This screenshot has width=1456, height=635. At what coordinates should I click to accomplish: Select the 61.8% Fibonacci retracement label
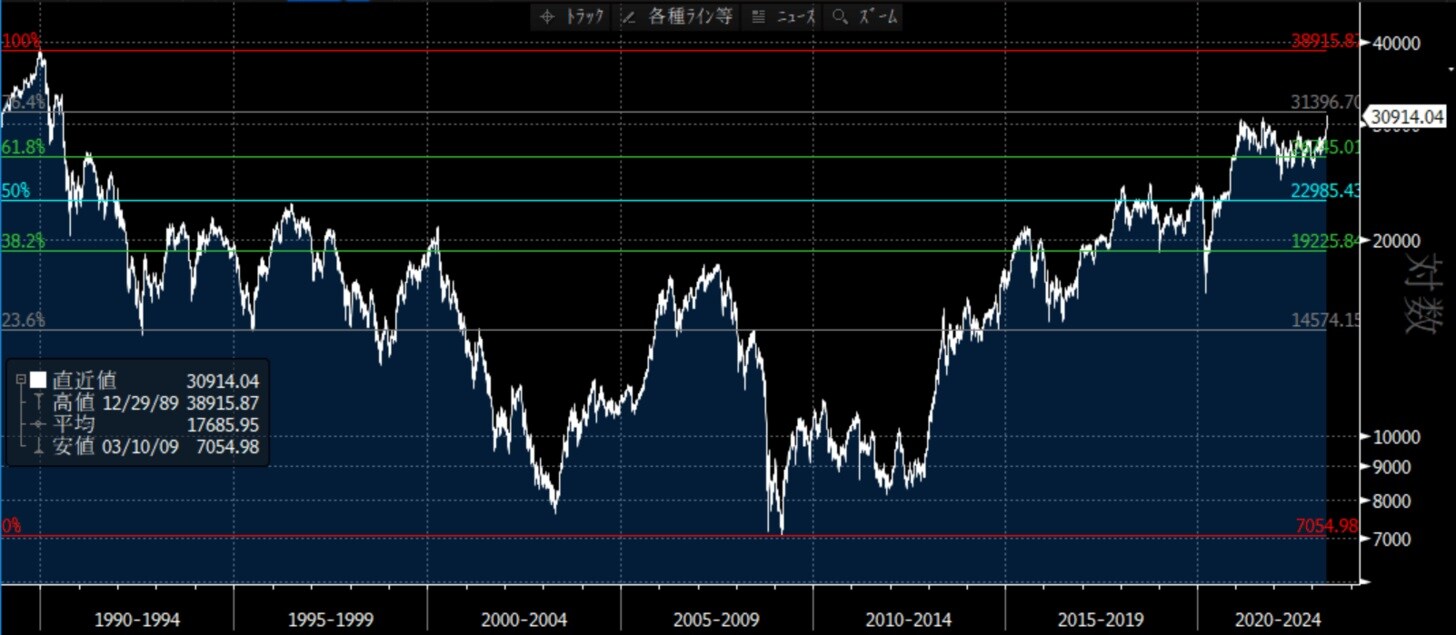23,147
